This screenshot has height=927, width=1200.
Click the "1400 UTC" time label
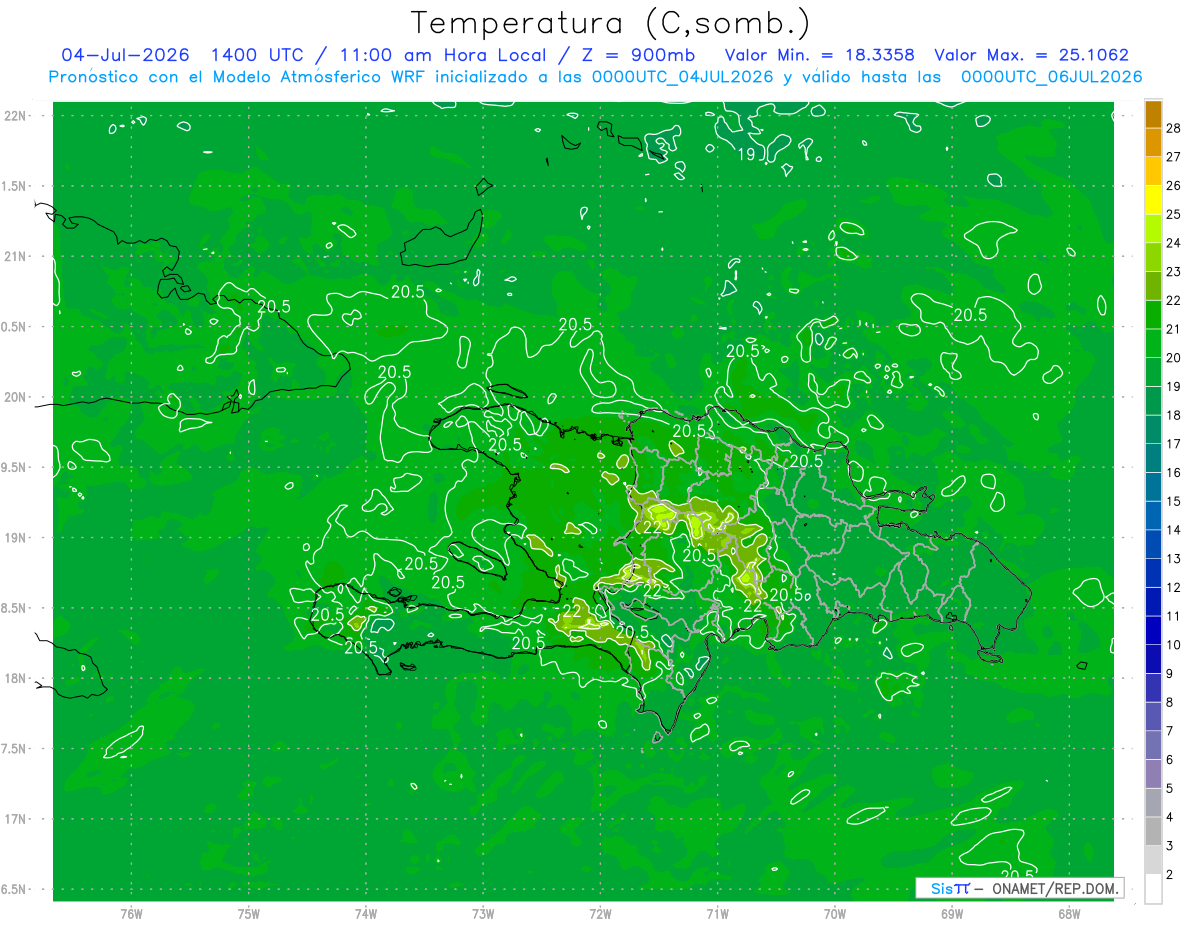[257, 55]
